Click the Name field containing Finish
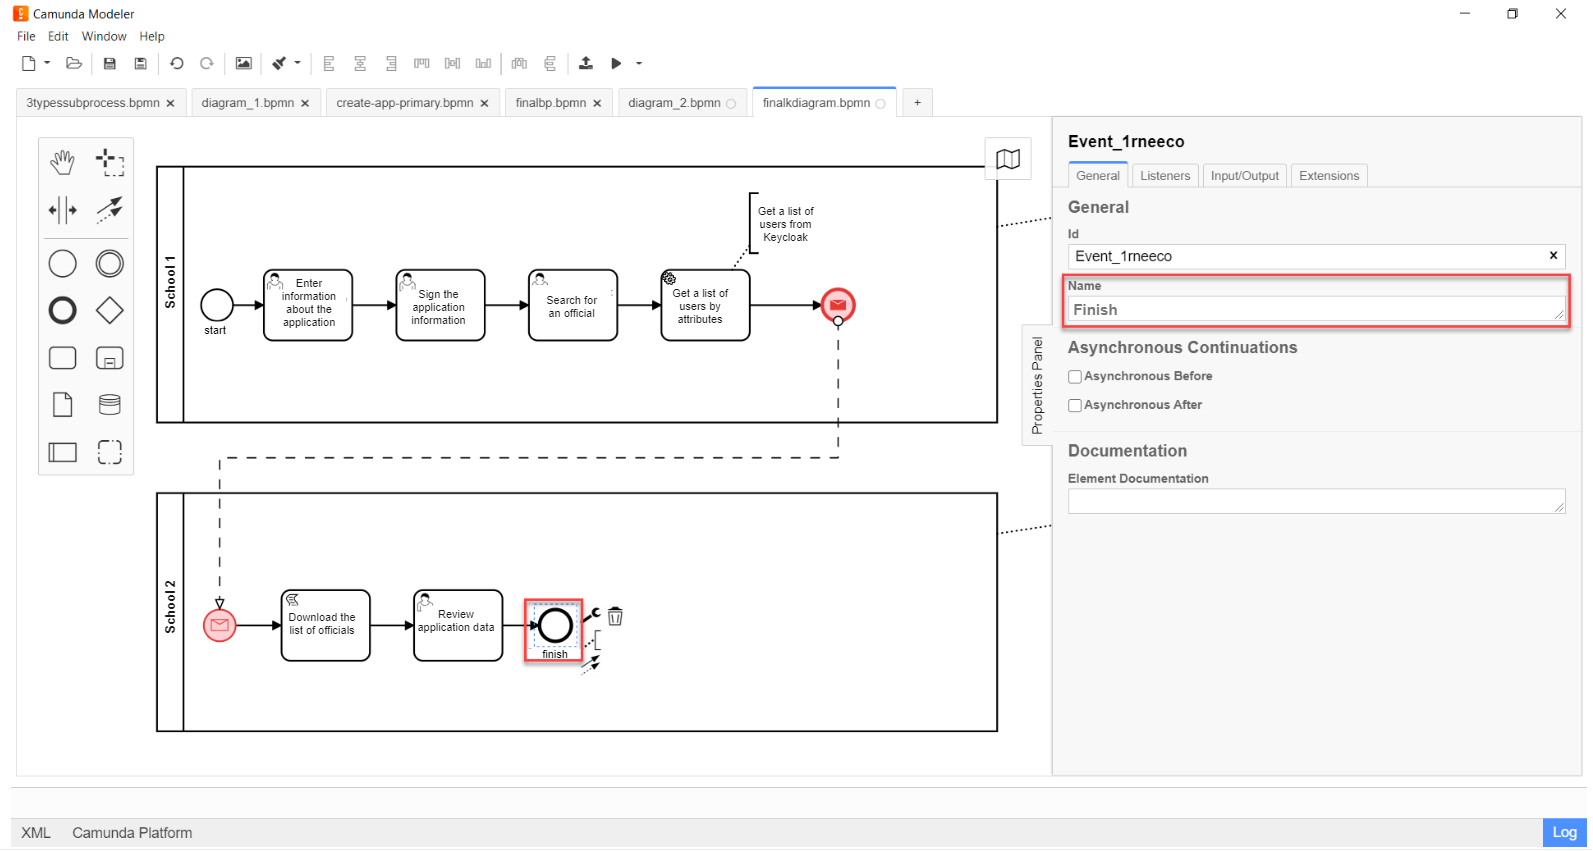Viewport: 1593px width, 851px height. (x=1316, y=310)
